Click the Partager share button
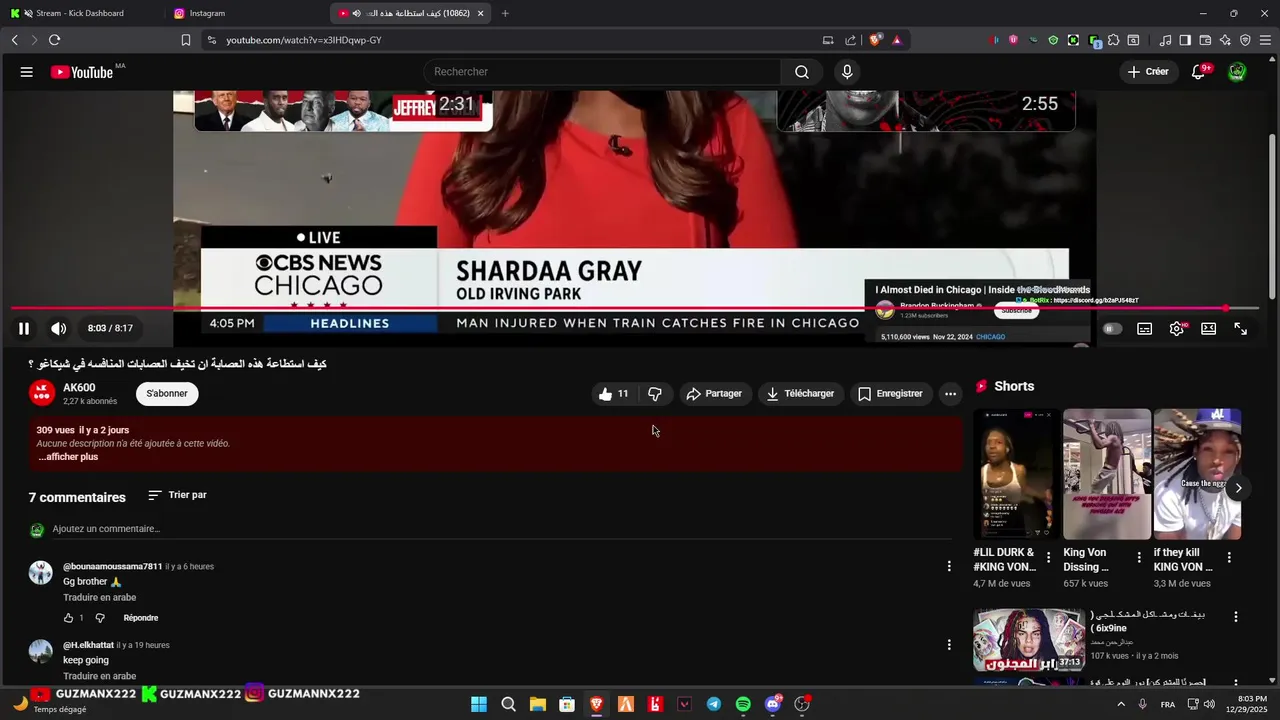 [714, 394]
